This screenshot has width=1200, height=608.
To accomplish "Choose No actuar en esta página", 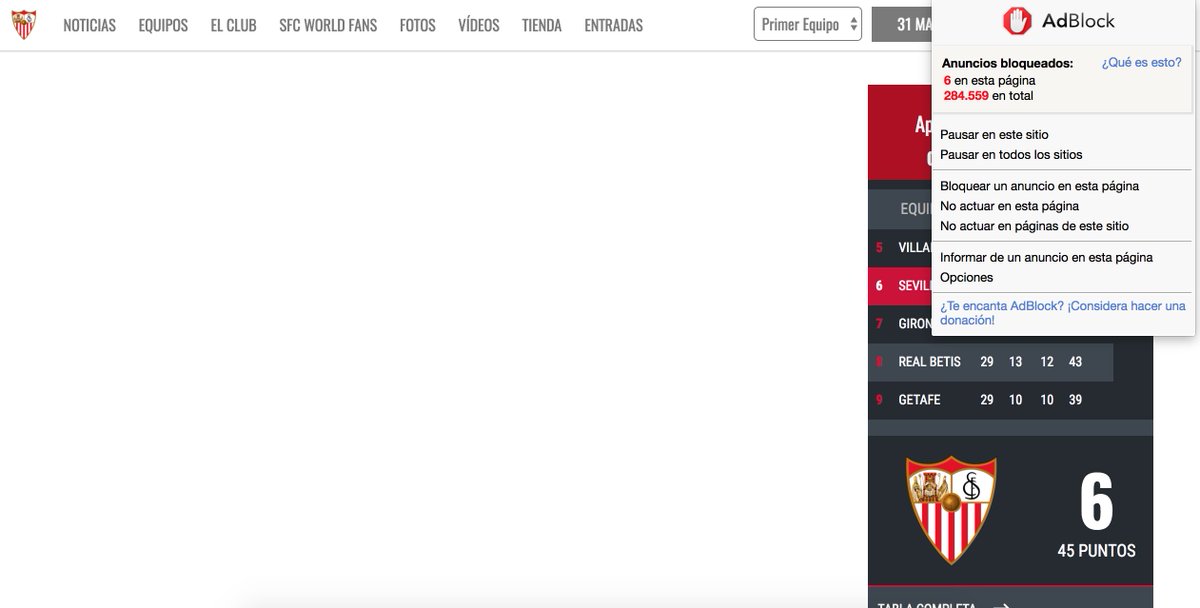I will pyautogui.click(x=1009, y=206).
